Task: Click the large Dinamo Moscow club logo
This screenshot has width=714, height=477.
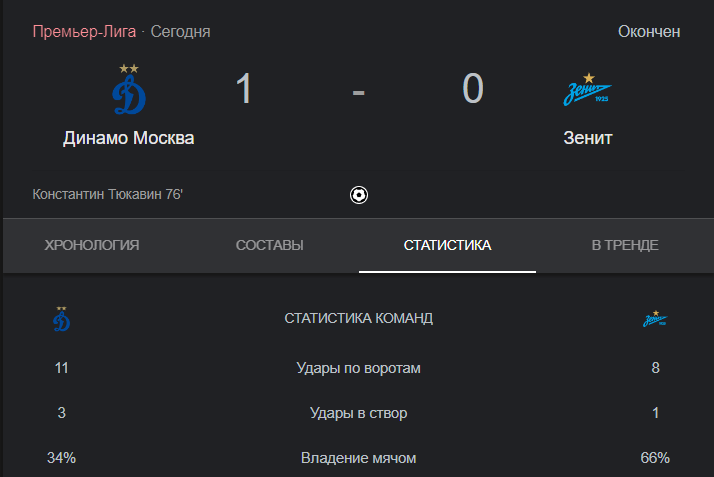Action: [x=129, y=89]
